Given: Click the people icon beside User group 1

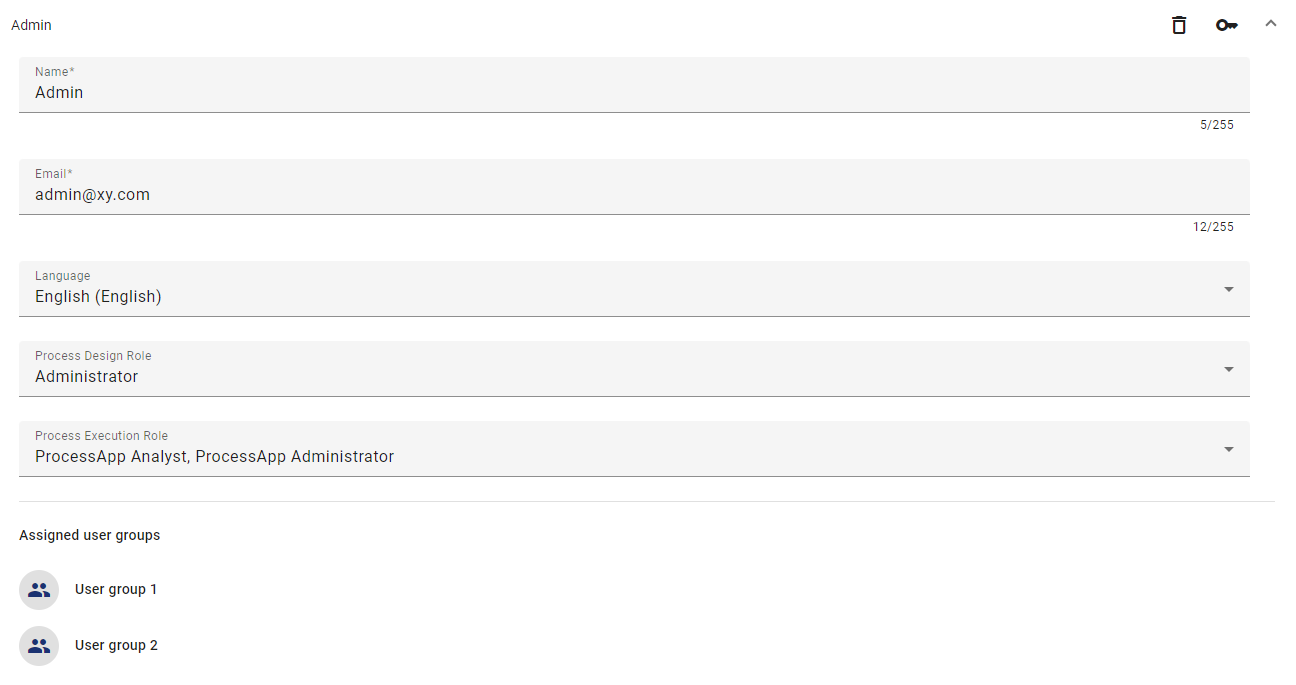Looking at the screenshot, I should click(38, 589).
